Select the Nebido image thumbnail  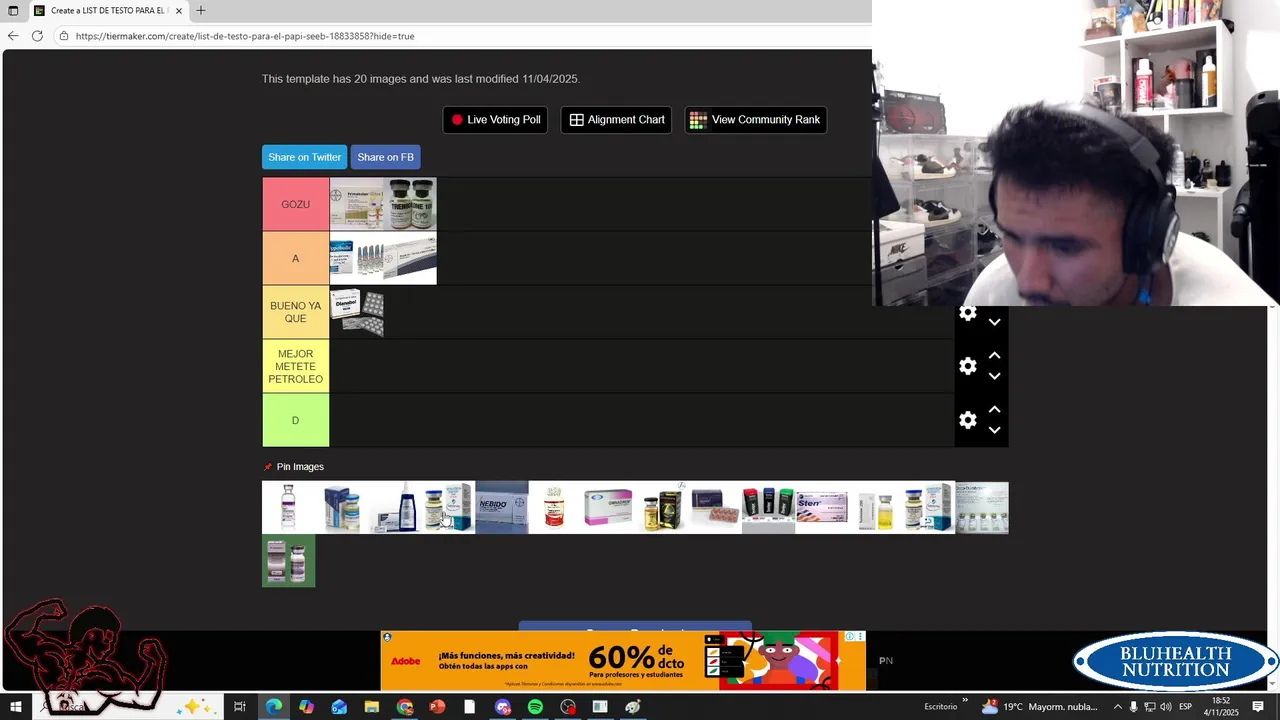501,507
